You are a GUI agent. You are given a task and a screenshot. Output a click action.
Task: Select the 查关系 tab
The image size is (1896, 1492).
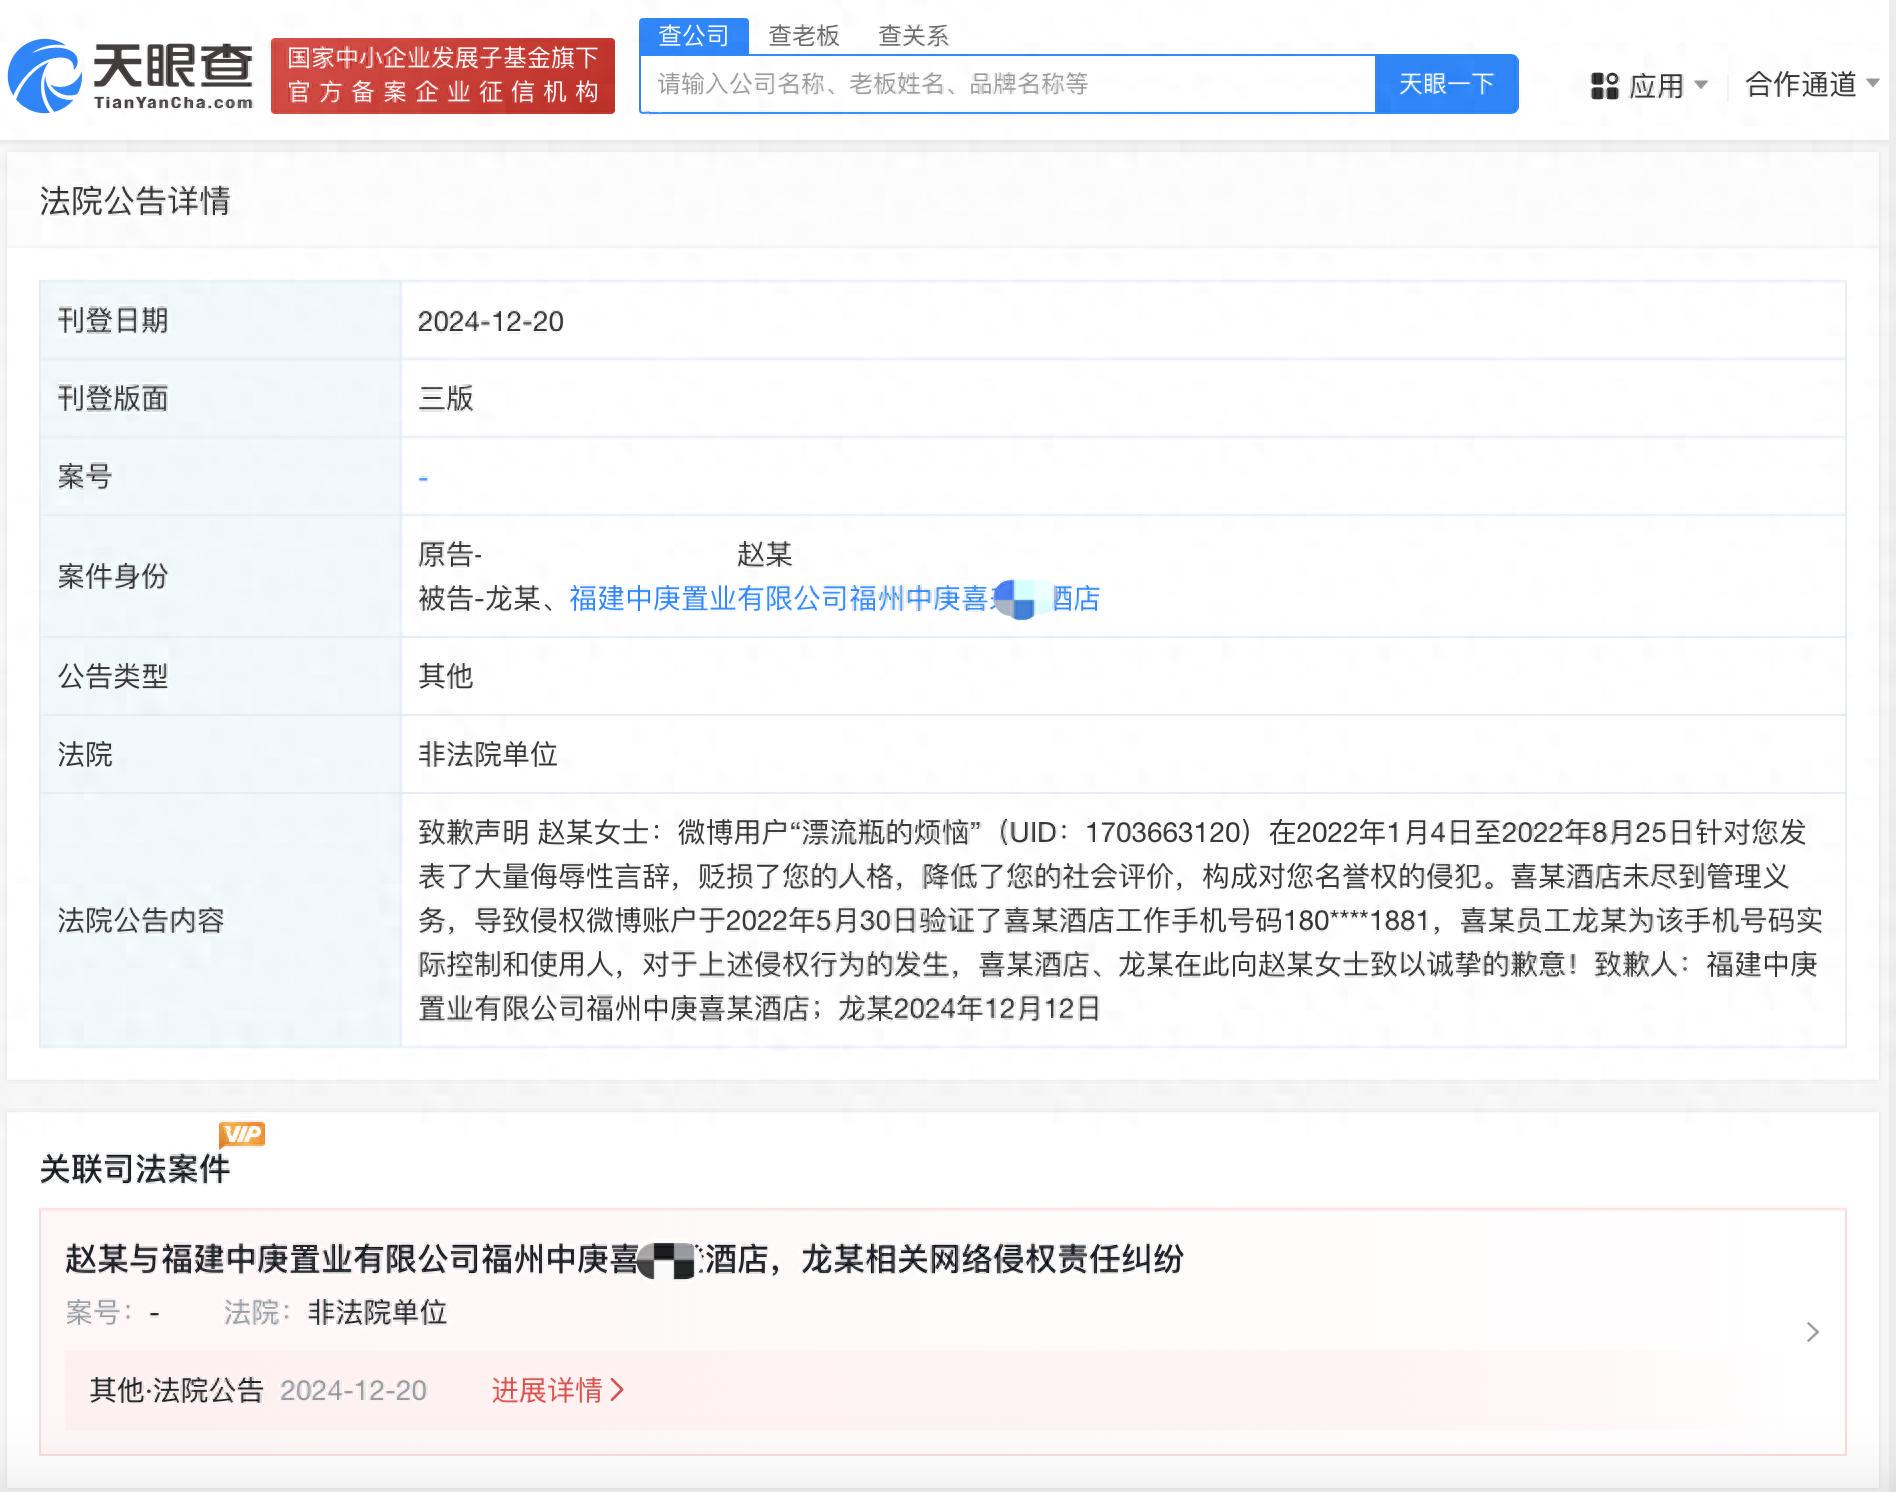913,36
